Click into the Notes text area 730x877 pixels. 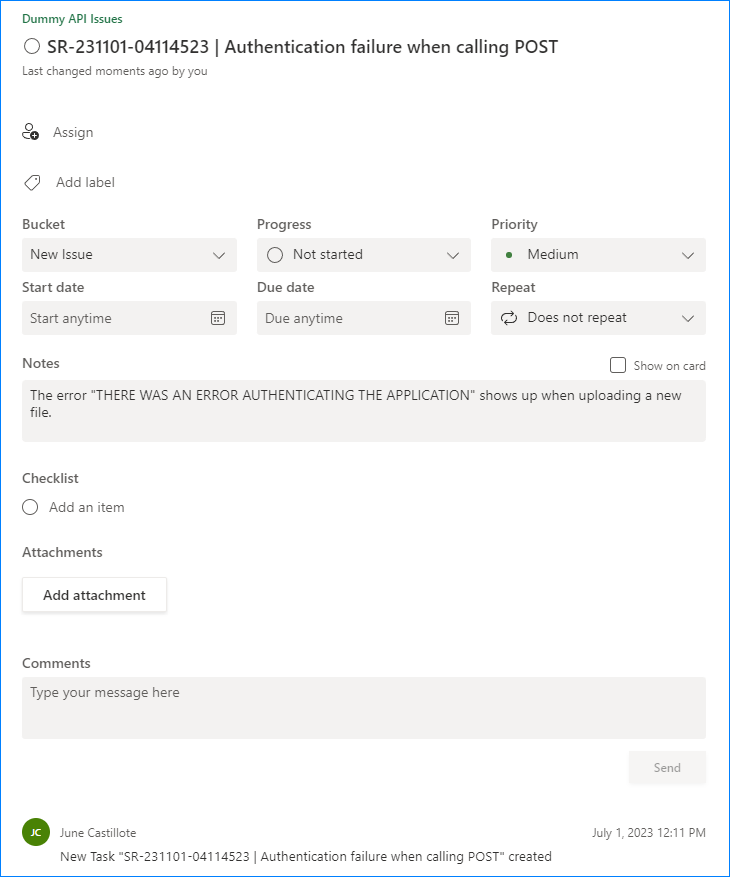364,410
